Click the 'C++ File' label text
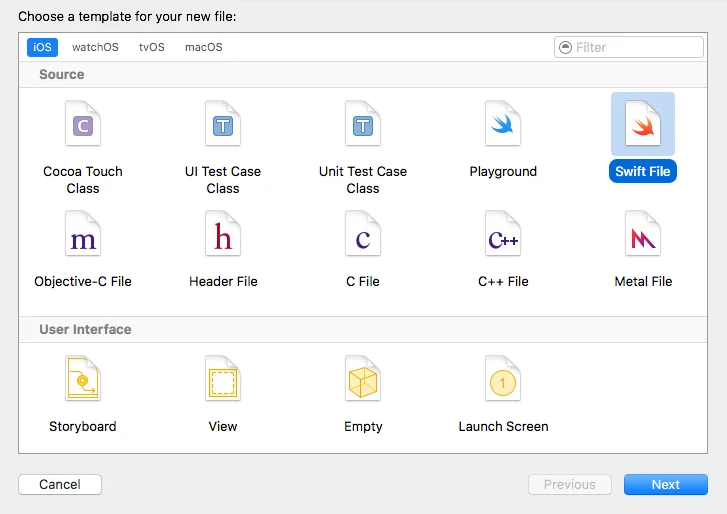 (x=503, y=281)
